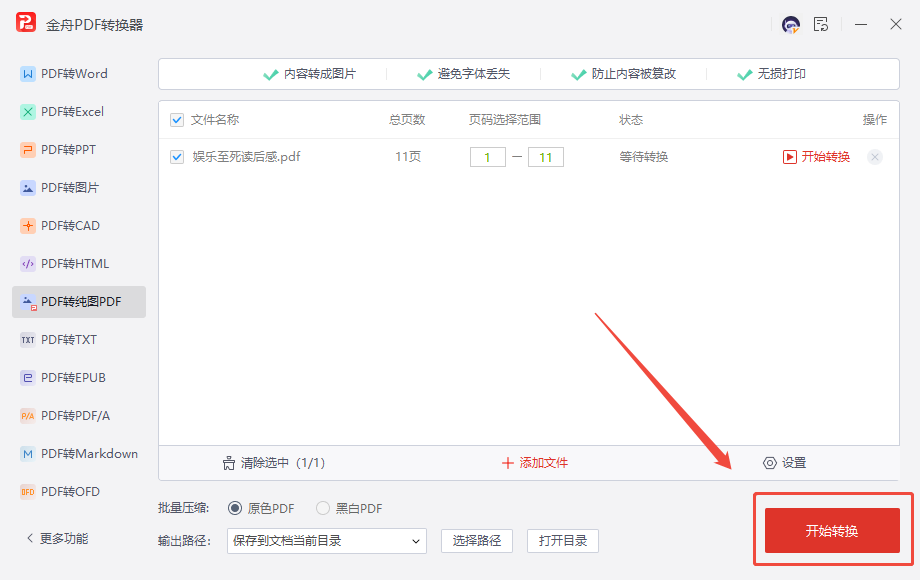
Task: Click 选择路径 button
Action: click(477, 541)
